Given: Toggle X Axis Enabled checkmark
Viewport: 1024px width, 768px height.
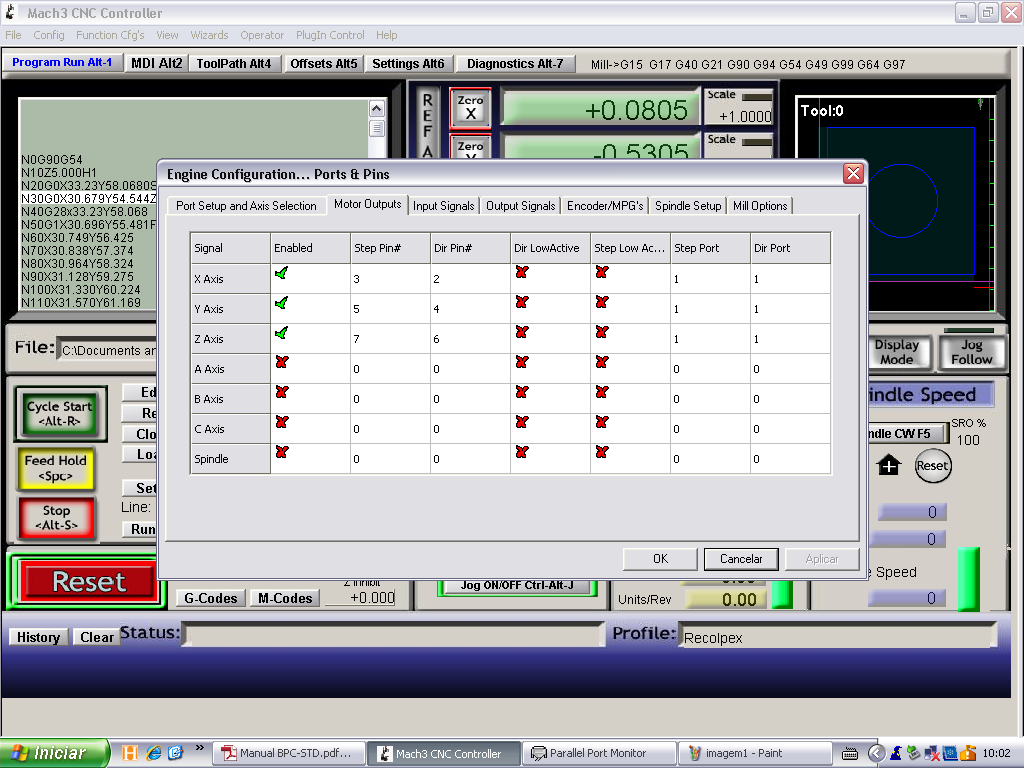Looking at the screenshot, I should [281, 273].
